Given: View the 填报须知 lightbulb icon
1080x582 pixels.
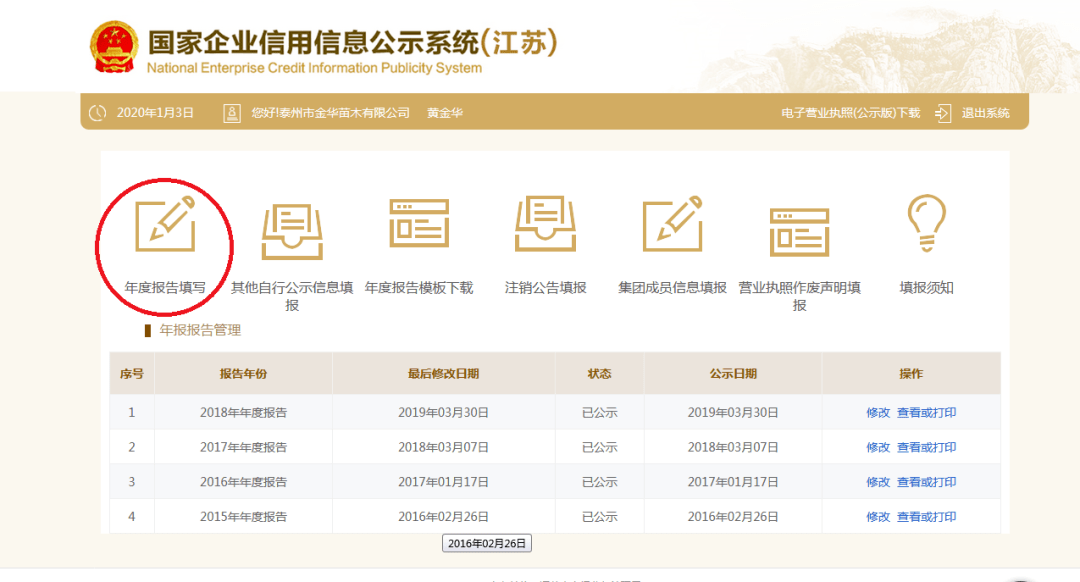Looking at the screenshot, I should 927,225.
